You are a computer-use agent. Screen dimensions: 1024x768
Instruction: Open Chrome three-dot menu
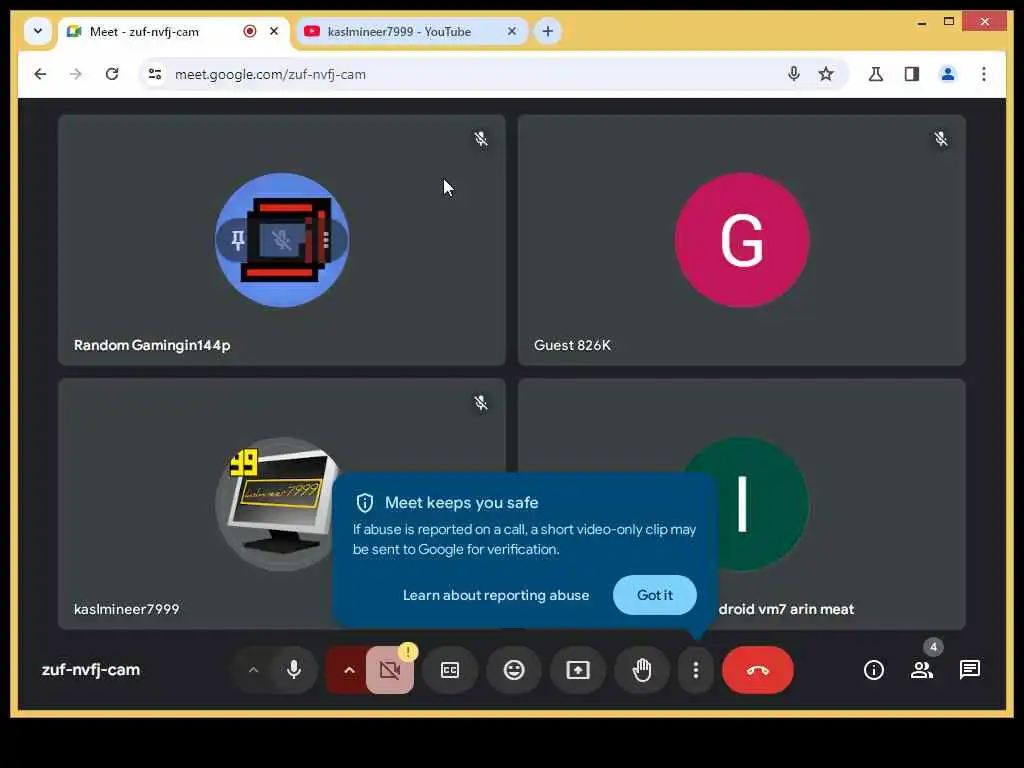coord(984,74)
